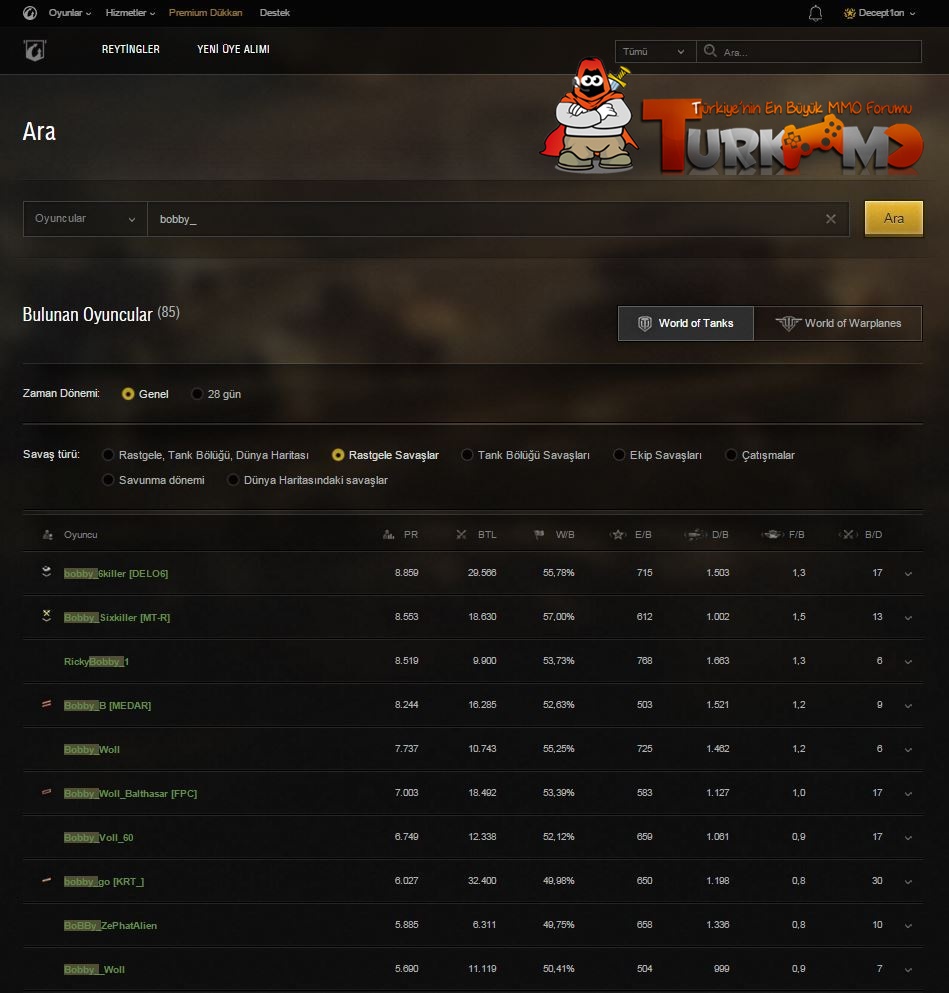Click the search magnifier icon in header
The width and height of the screenshot is (949, 993).
(x=710, y=51)
